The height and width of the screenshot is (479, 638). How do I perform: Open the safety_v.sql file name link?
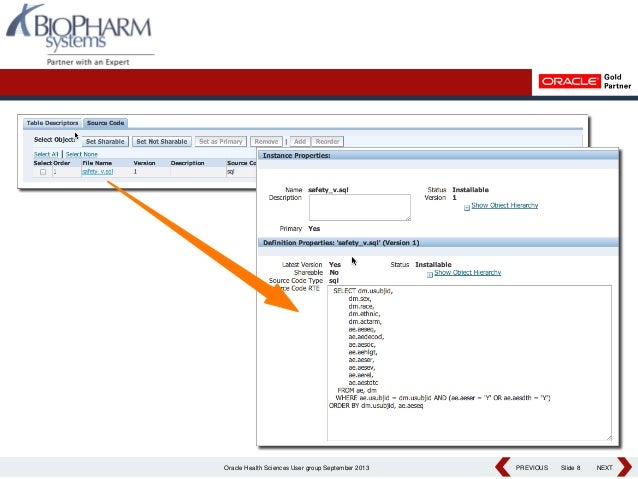pyautogui.click(x=98, y=172)
